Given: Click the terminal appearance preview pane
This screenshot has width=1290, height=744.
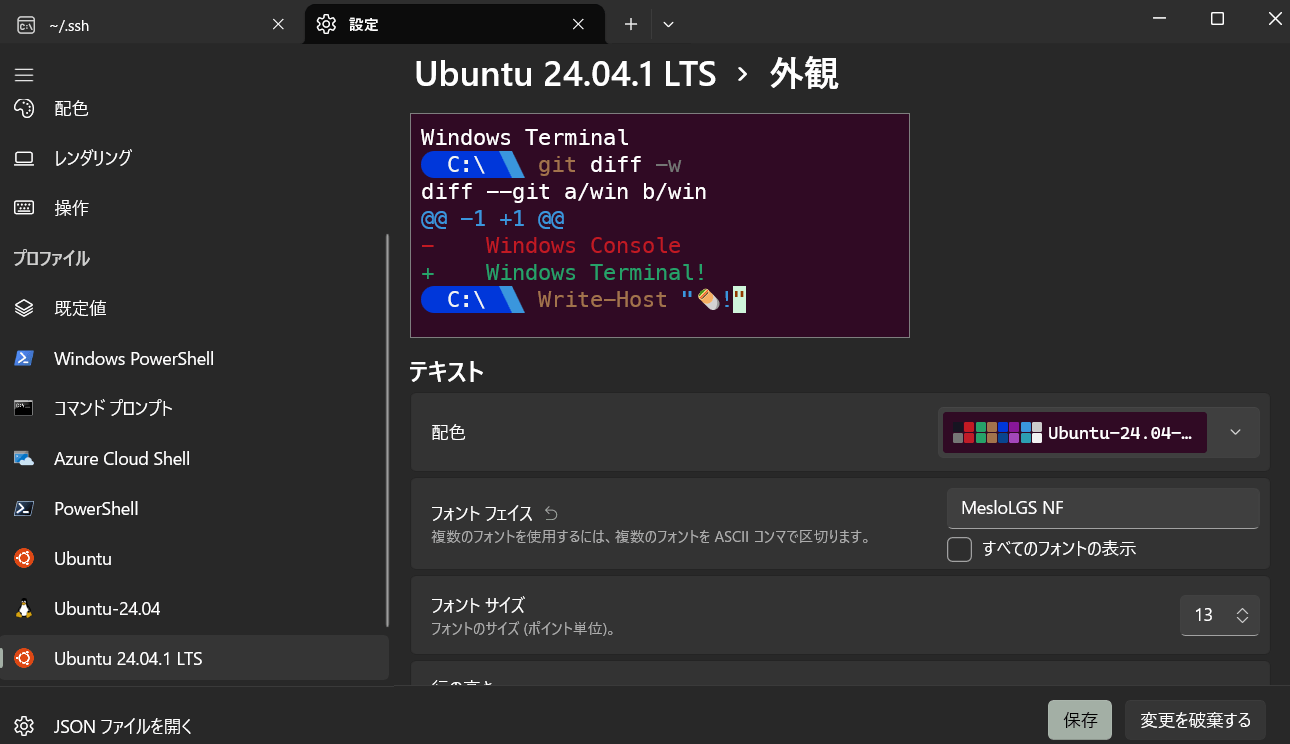Looking at the screenshot, I should [660, 225].
